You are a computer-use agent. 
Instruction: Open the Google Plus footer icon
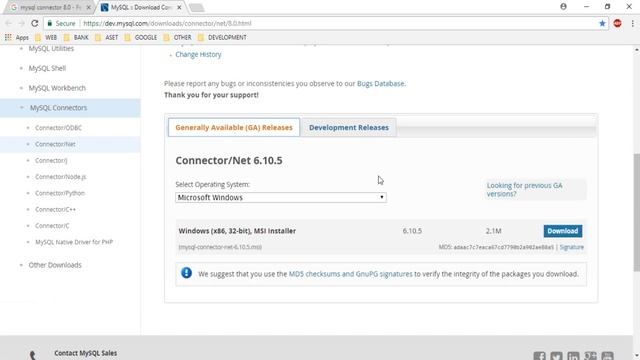[590, 356]
